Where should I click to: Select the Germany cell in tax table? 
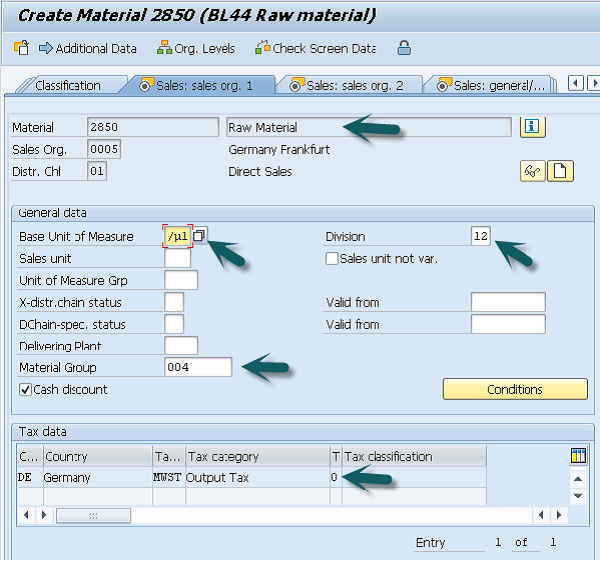click(x=98, y=477)
